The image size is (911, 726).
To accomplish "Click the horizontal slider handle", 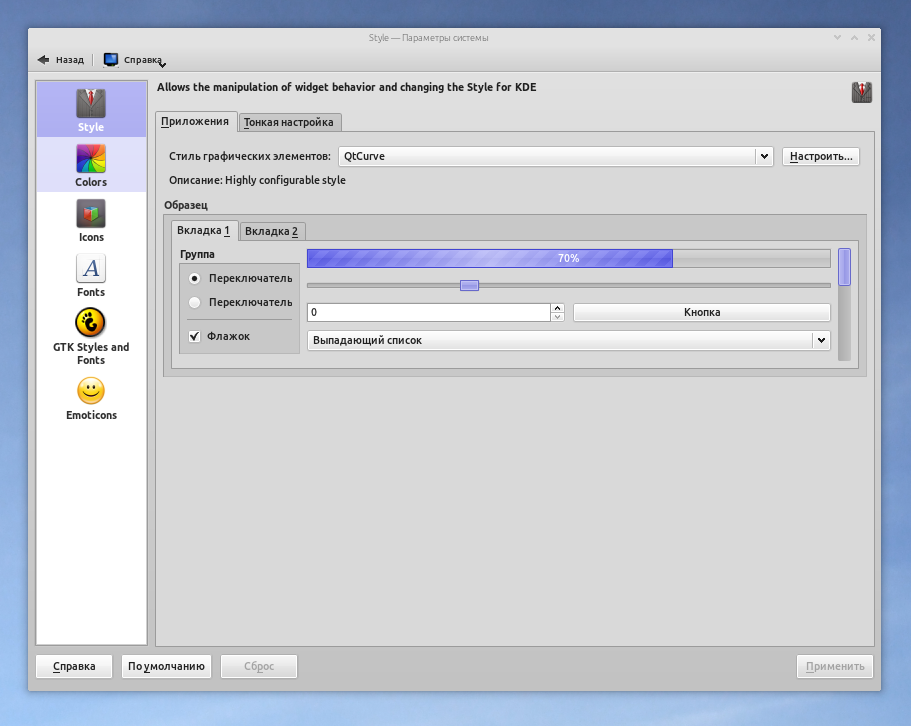I will coord(469,285).
